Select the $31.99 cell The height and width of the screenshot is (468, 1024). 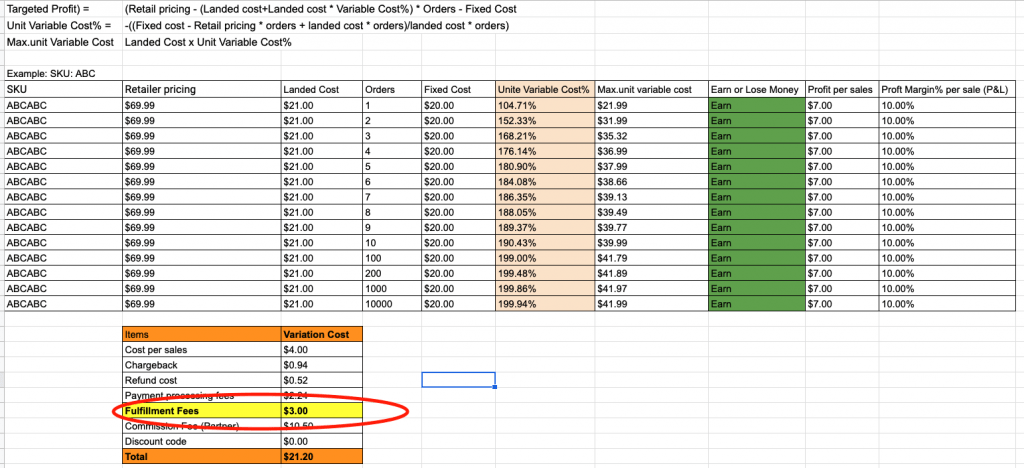click(x=651, y=121)
